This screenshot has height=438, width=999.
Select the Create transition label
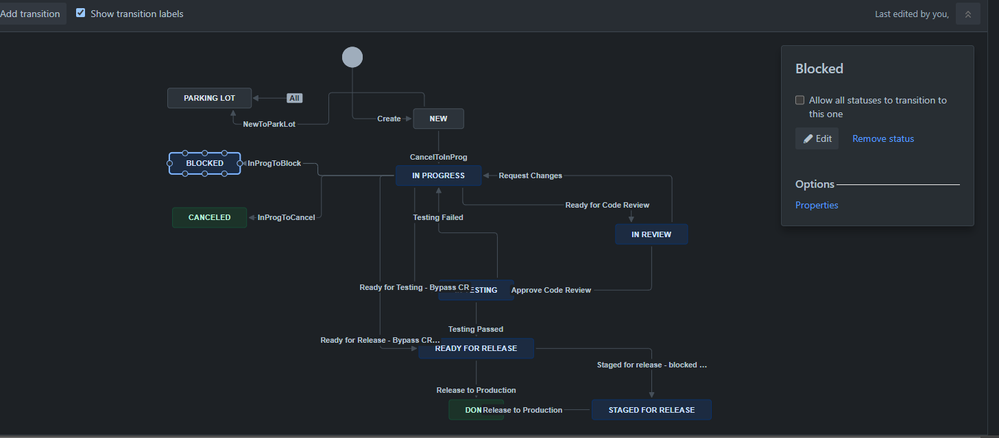(389, 119)
